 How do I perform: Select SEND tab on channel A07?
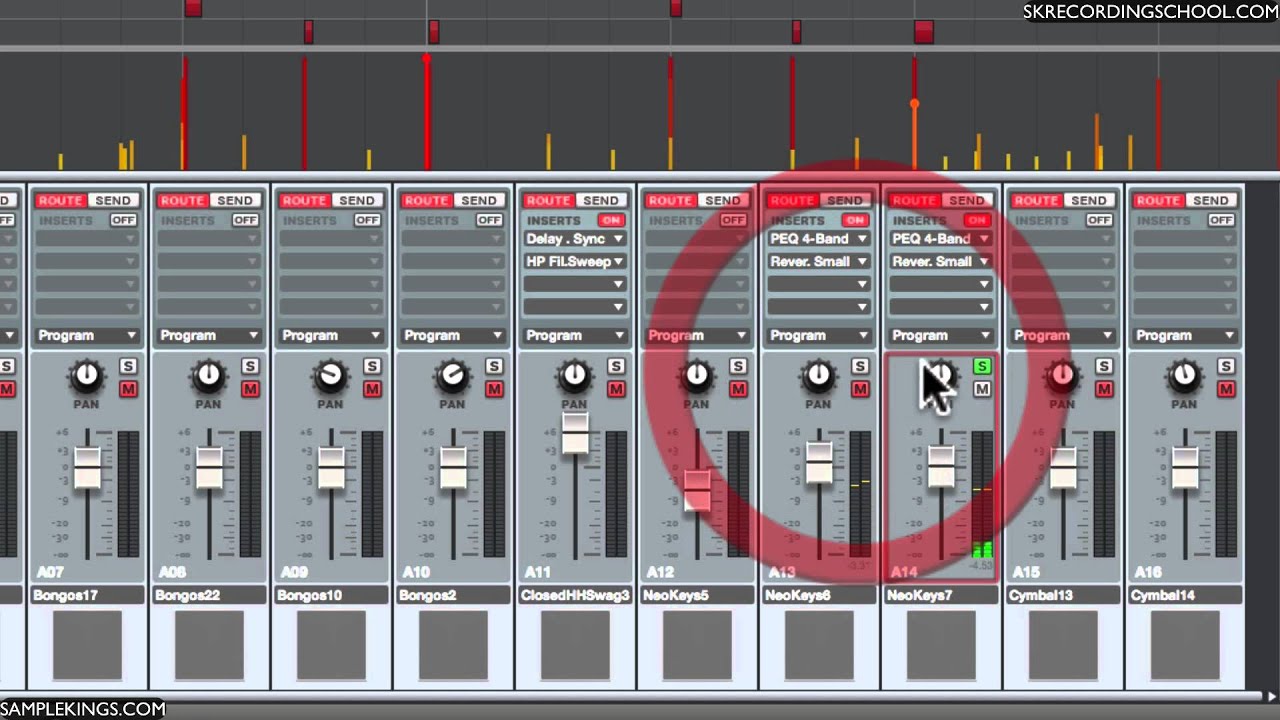coord(113,200)
